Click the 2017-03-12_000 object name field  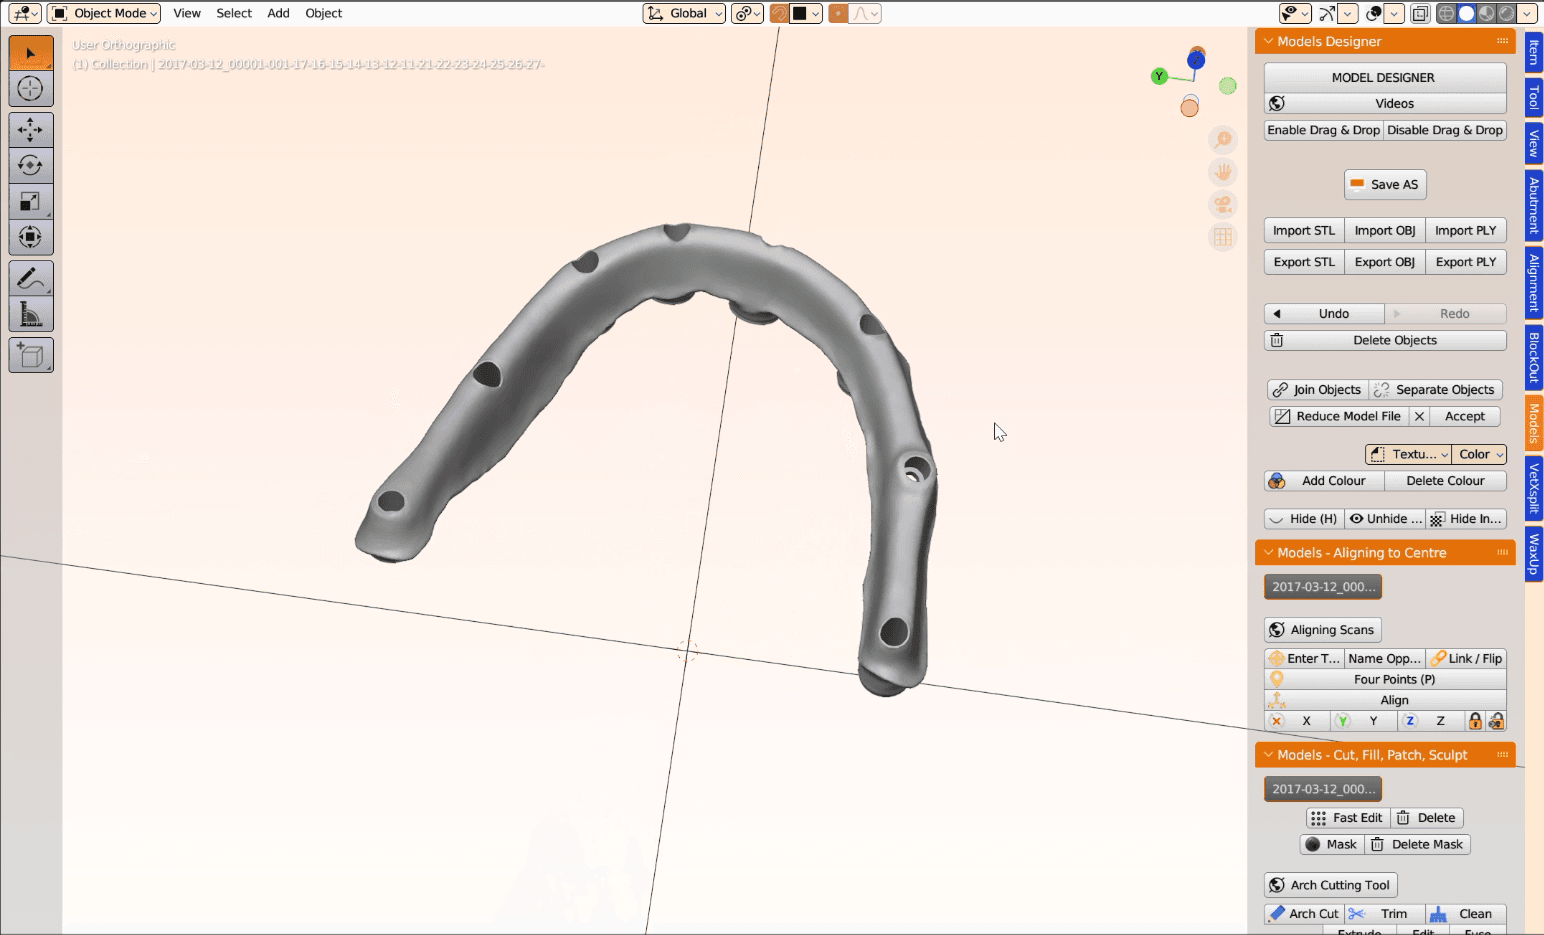pyautogui.click(x=1322, y=587)
